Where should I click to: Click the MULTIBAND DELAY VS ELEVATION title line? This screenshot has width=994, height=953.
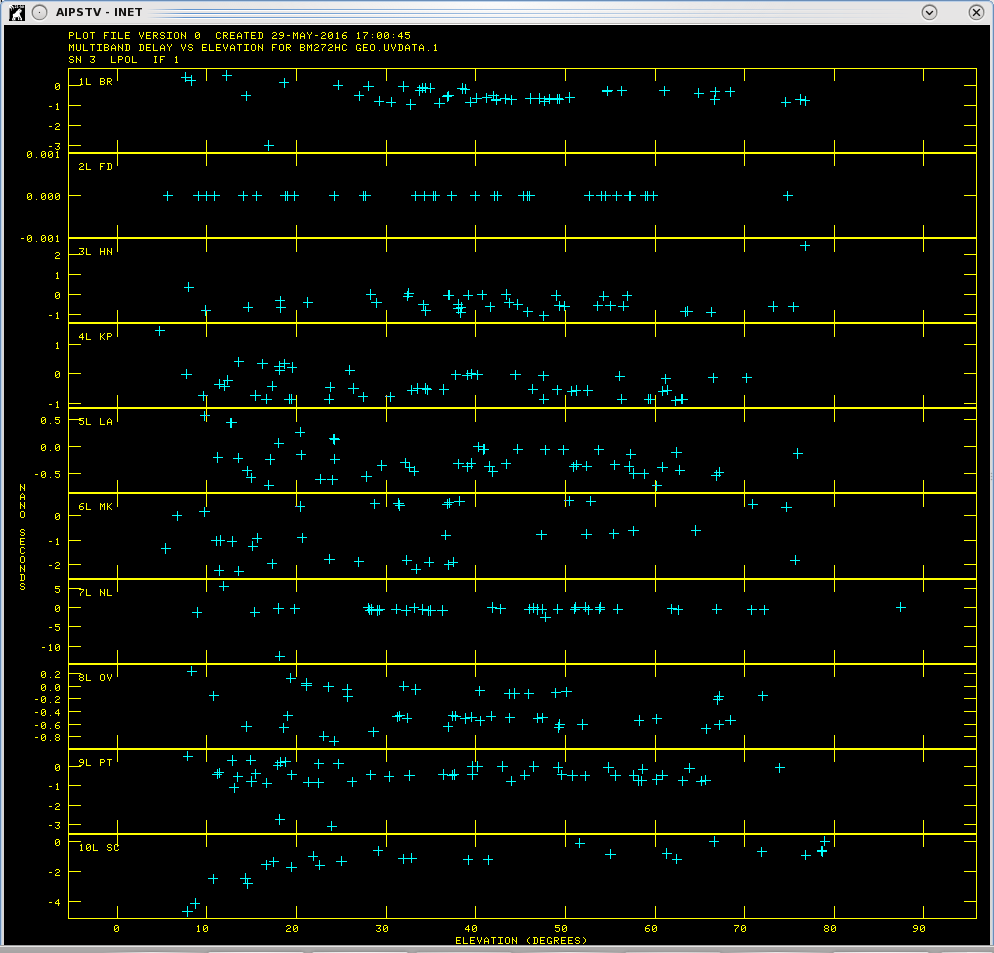tap(253, 48)
